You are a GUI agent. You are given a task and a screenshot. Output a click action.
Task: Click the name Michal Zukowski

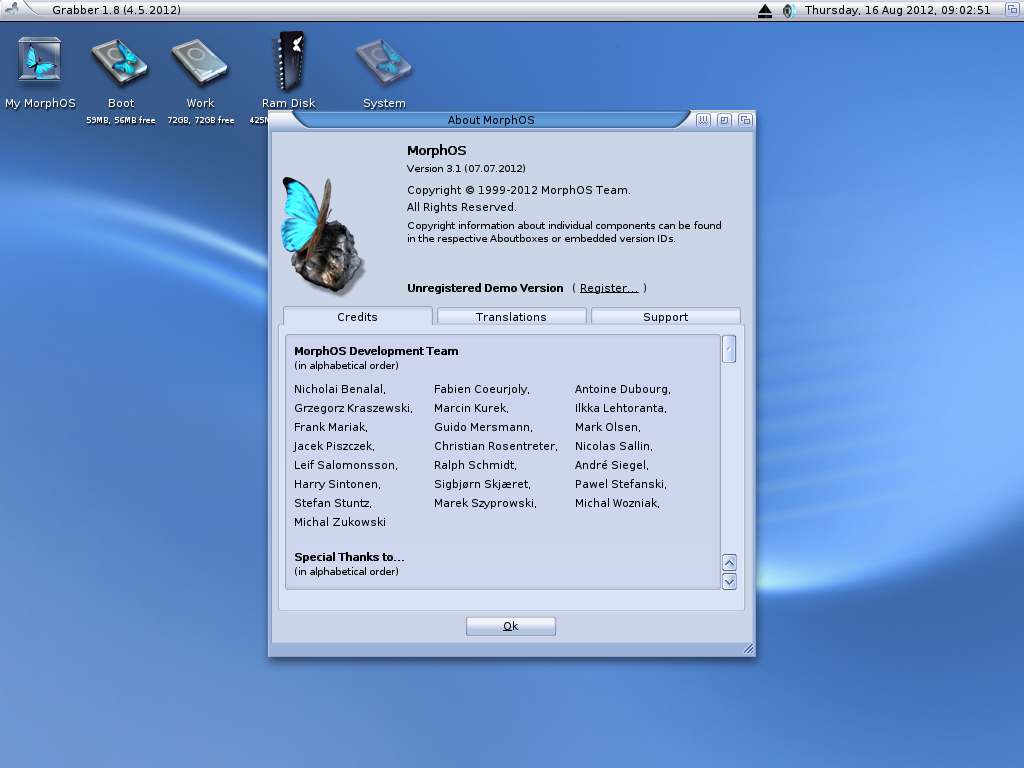(340, 522)
